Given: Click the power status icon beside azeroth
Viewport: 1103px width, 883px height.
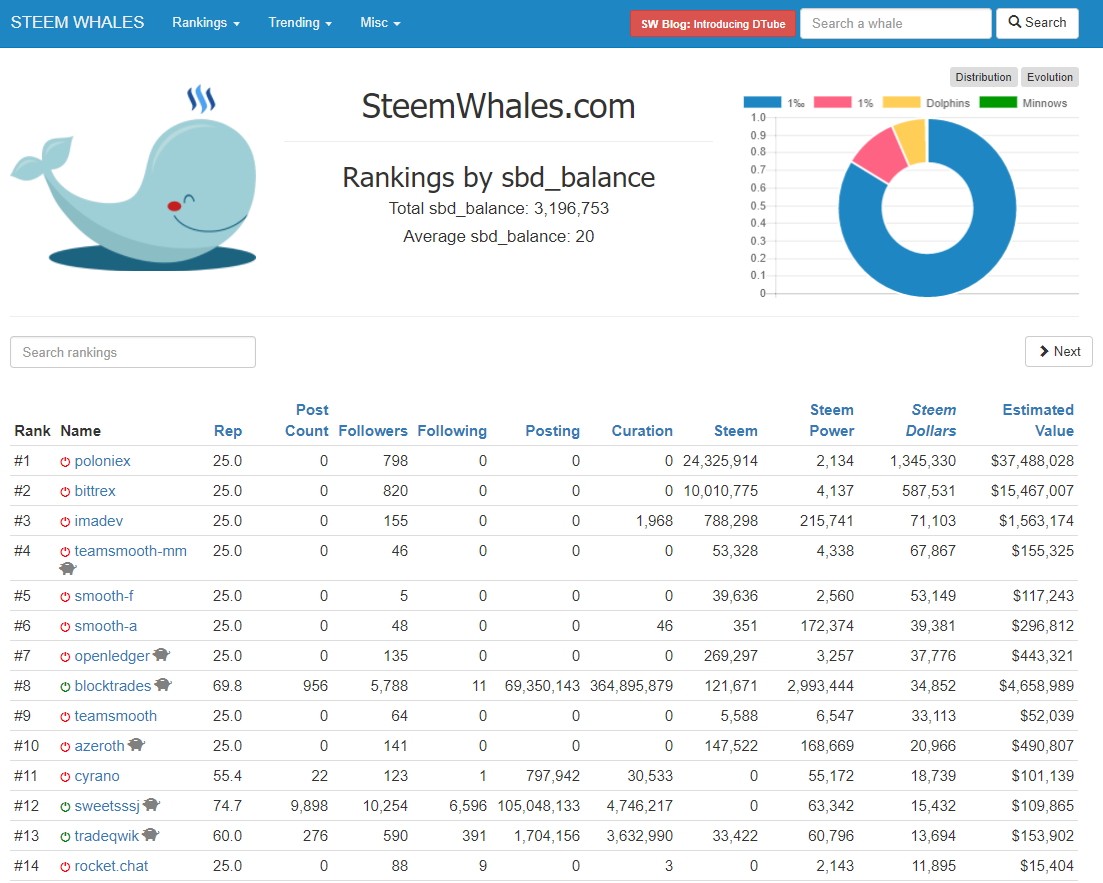Looking at the screenshot, I should tap(65, 747).
